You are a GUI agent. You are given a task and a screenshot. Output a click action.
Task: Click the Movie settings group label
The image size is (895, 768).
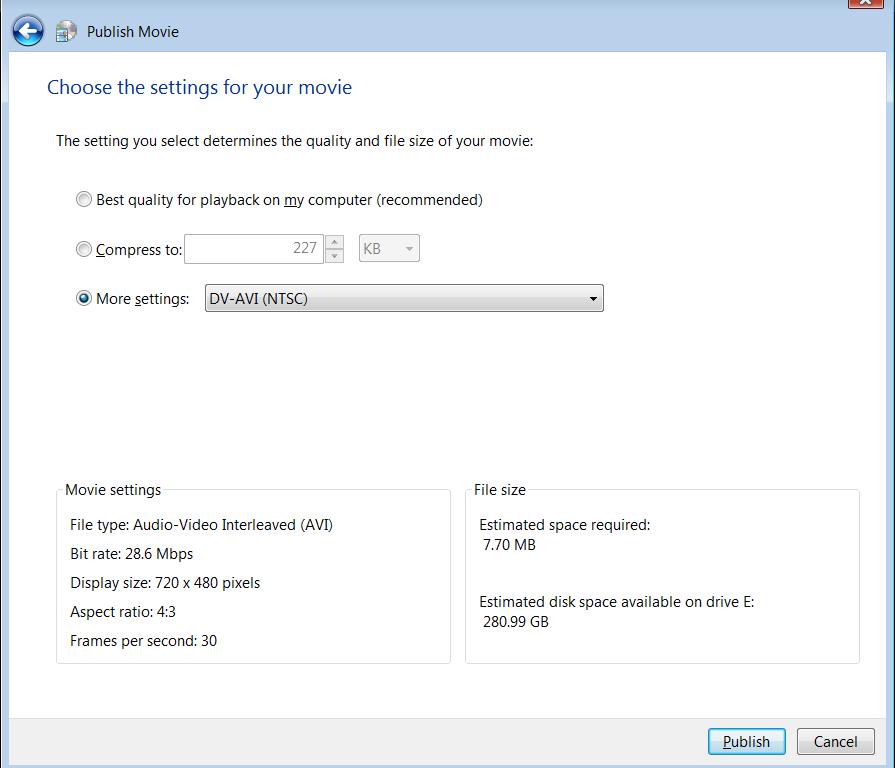point(113,490)
